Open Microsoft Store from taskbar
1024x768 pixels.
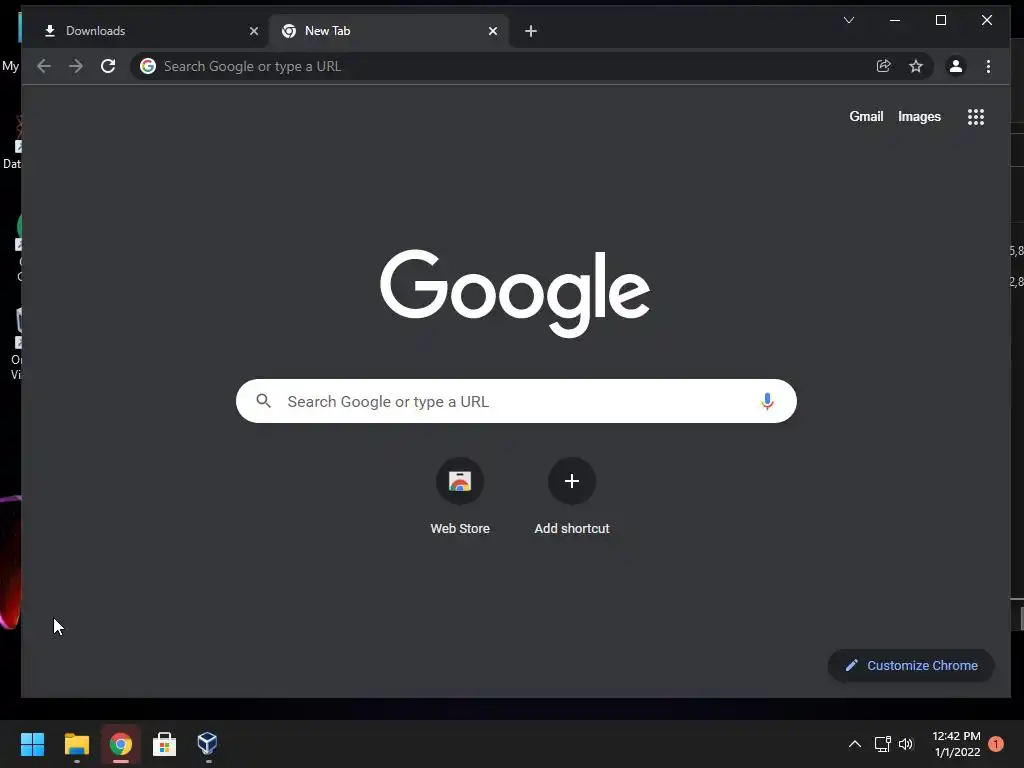click(164, 744)
